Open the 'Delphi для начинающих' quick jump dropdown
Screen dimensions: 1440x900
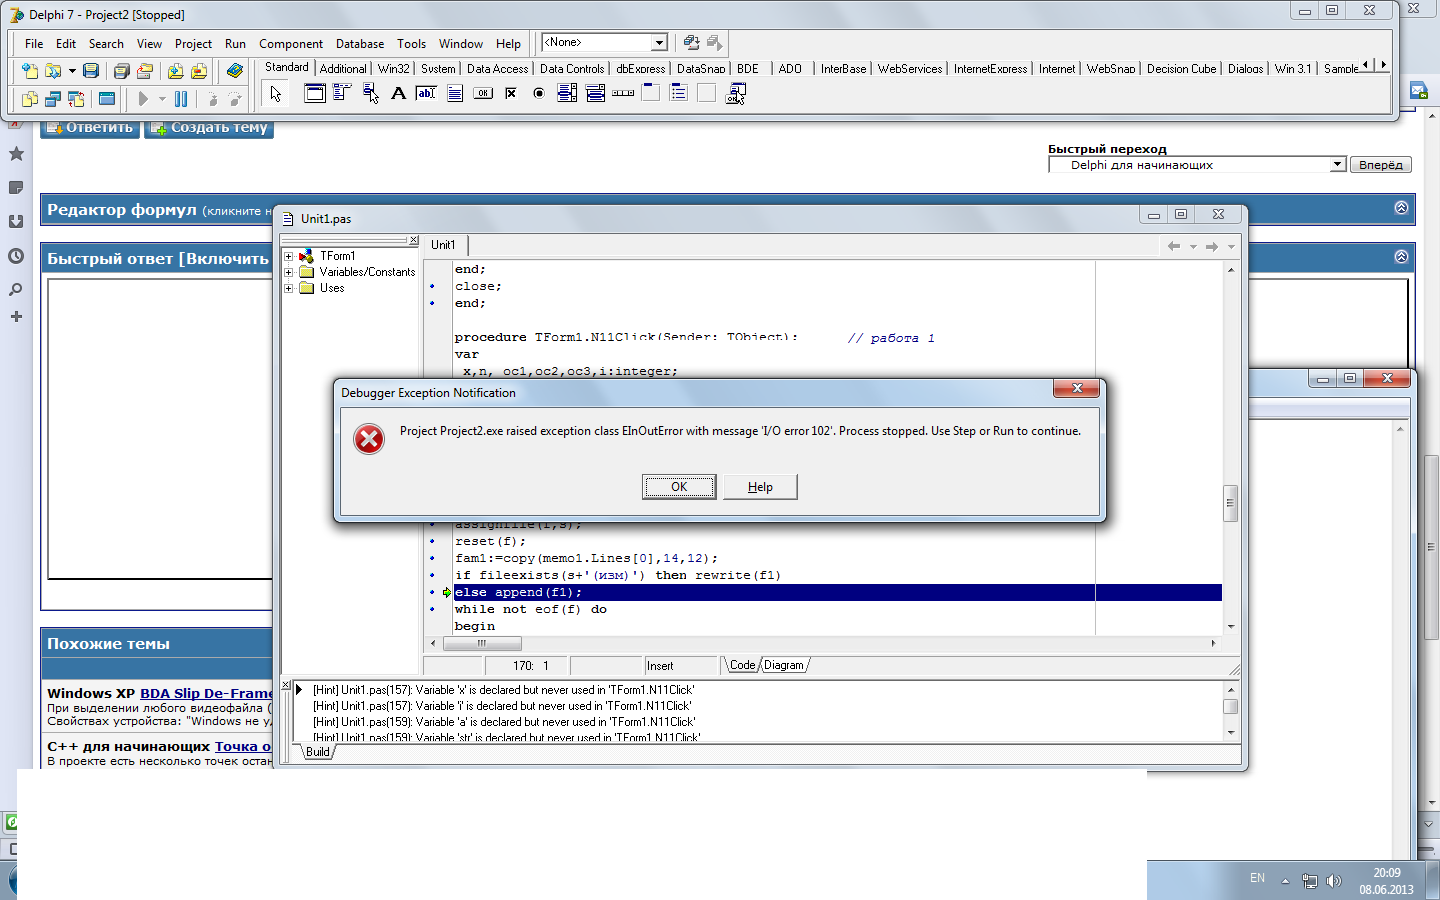pyautogui.click(x=1197, y=165)
